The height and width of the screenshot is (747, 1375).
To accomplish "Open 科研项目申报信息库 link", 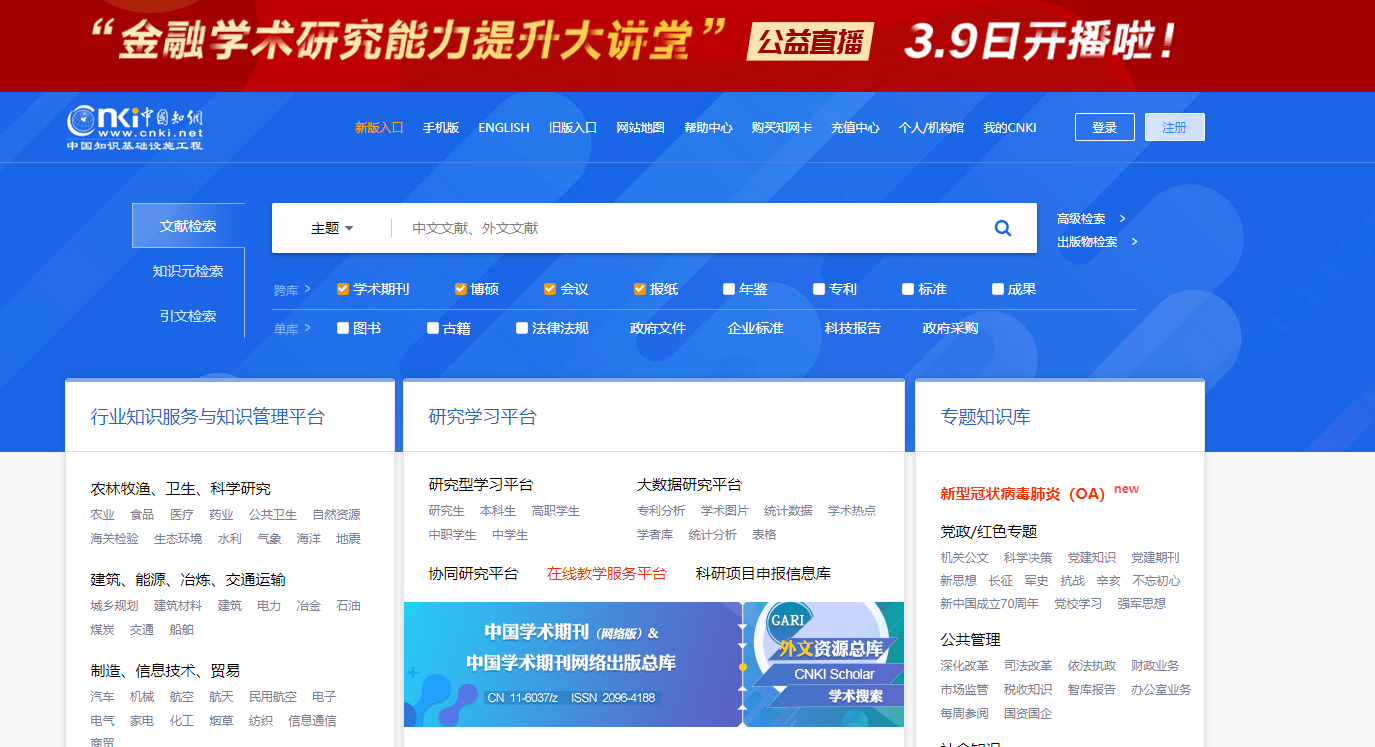I will click(763, 573).
